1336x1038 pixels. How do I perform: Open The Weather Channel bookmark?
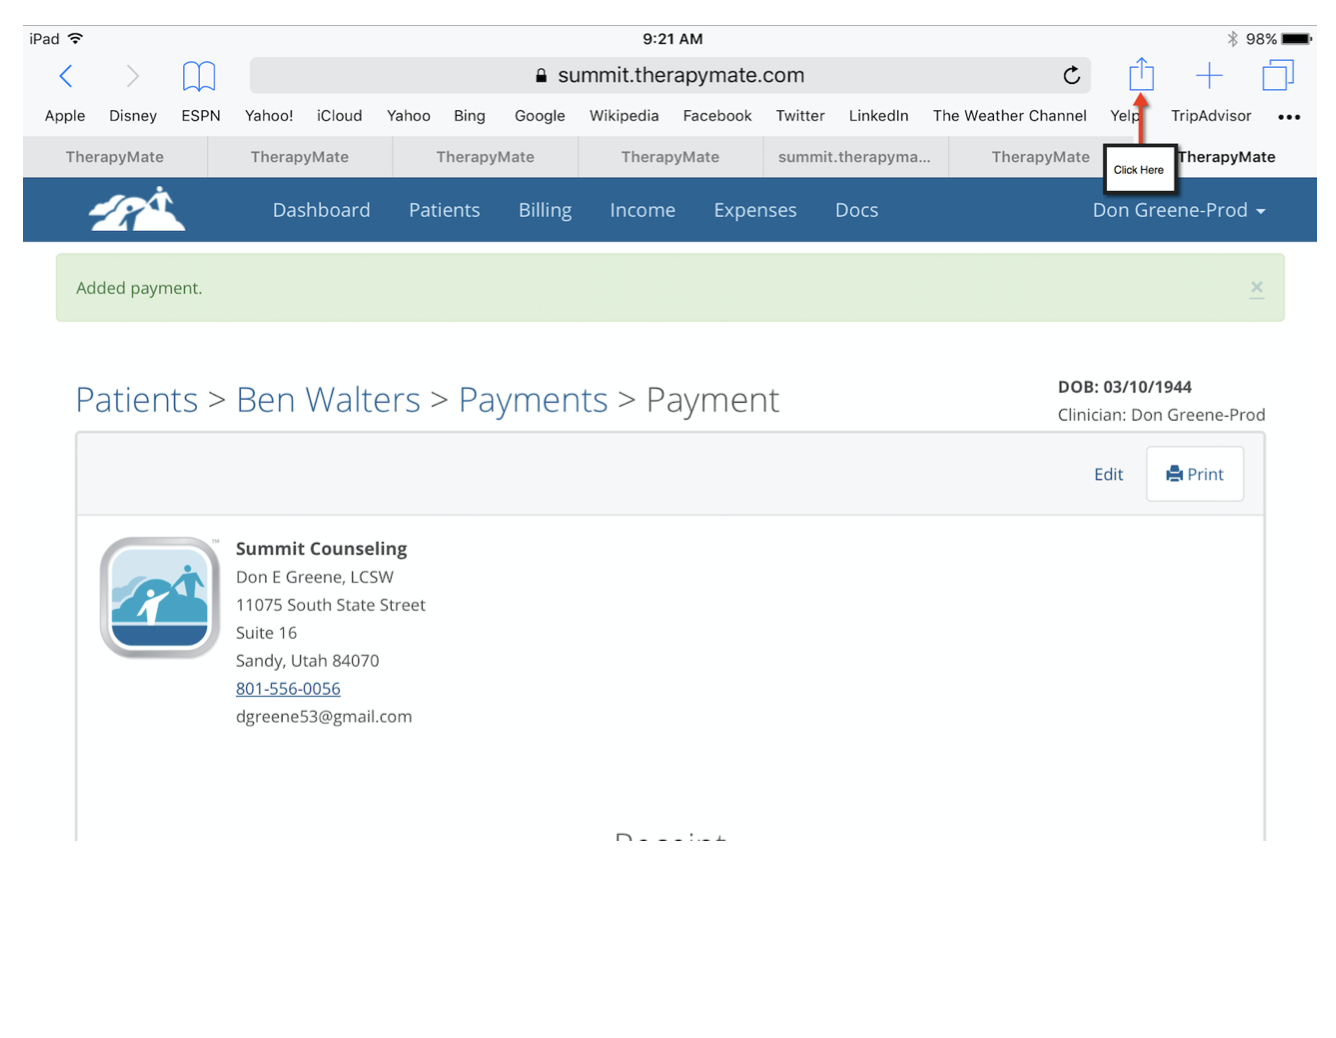coord(1009,116)
